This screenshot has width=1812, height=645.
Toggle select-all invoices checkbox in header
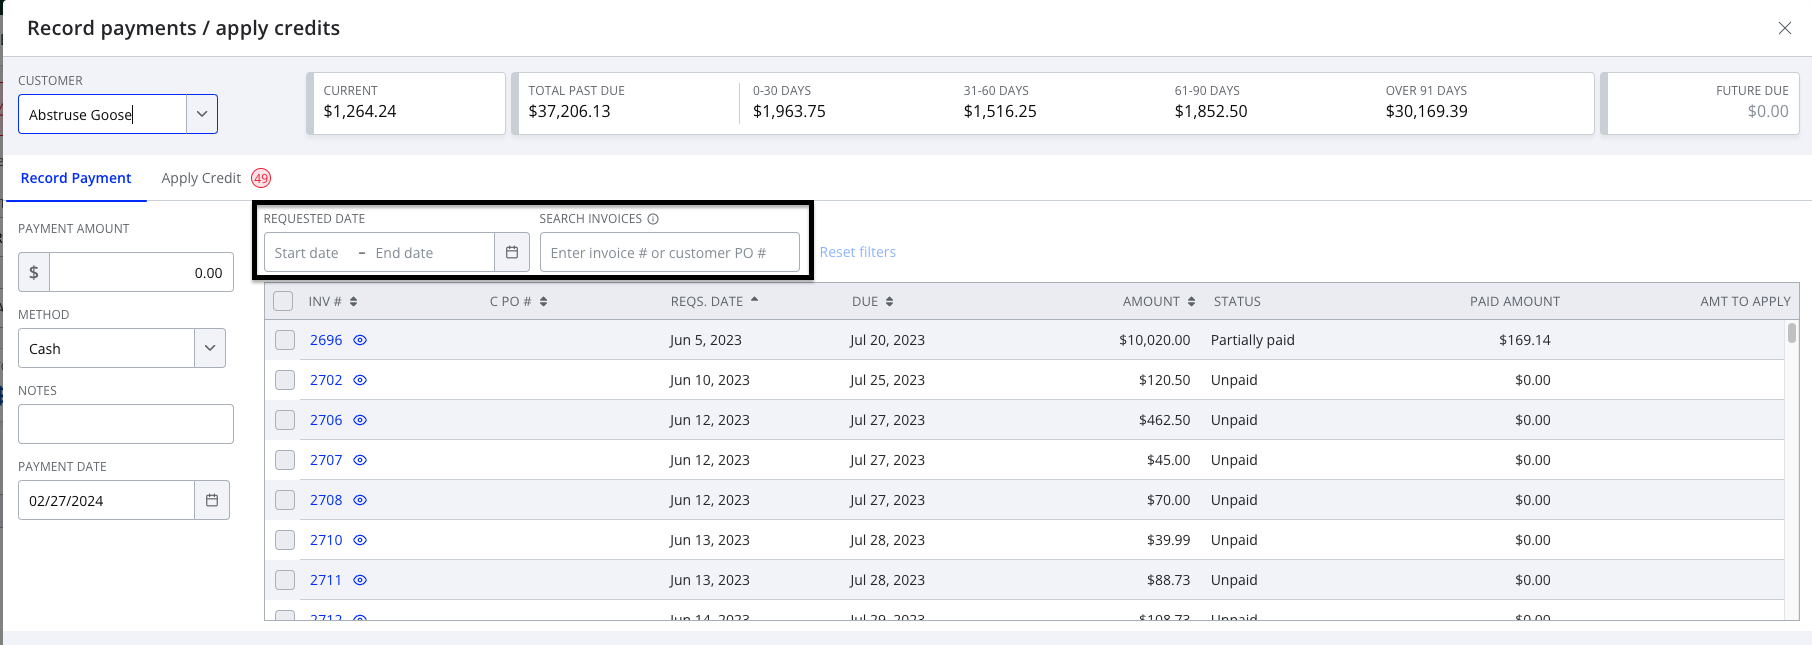coord(283,301)
